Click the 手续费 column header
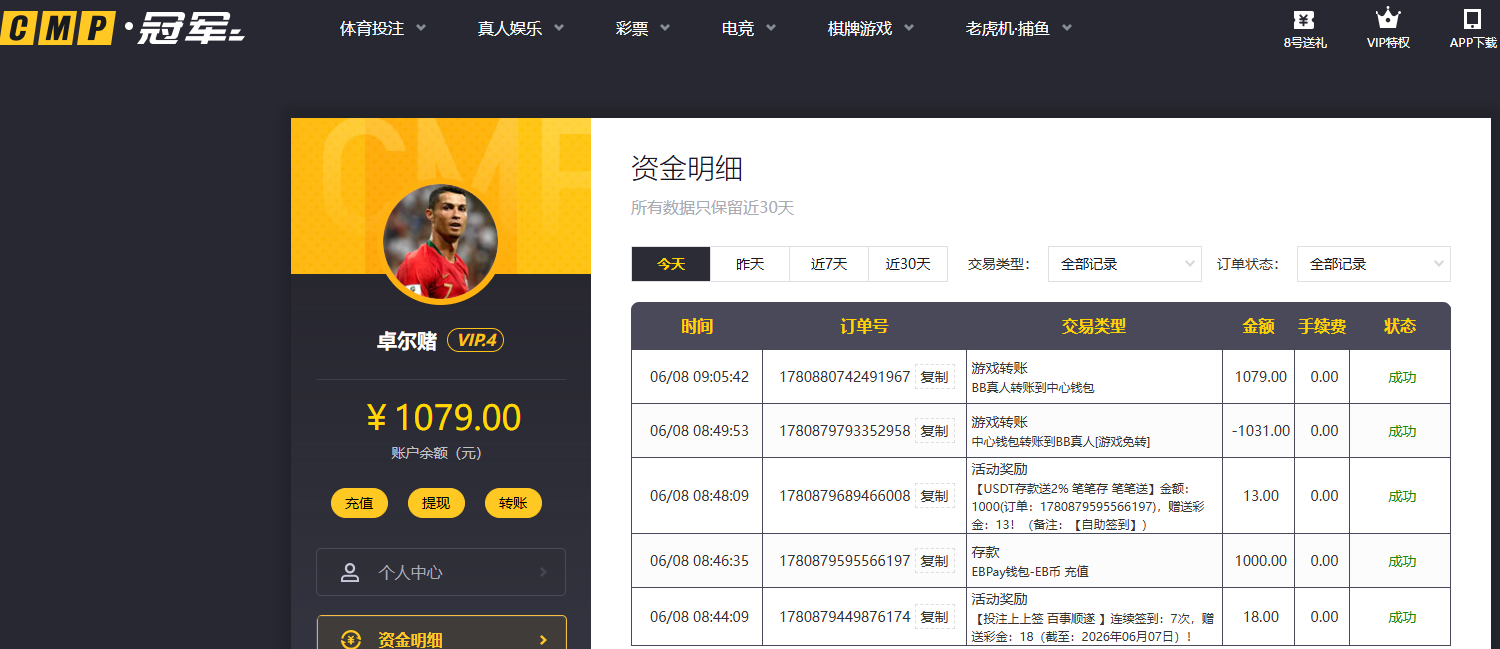 pos(1322,326)
